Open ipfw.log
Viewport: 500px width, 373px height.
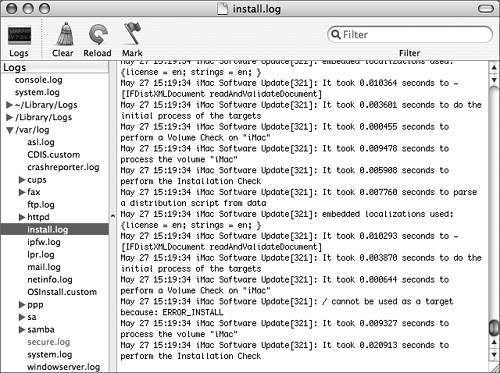(44, 242)
